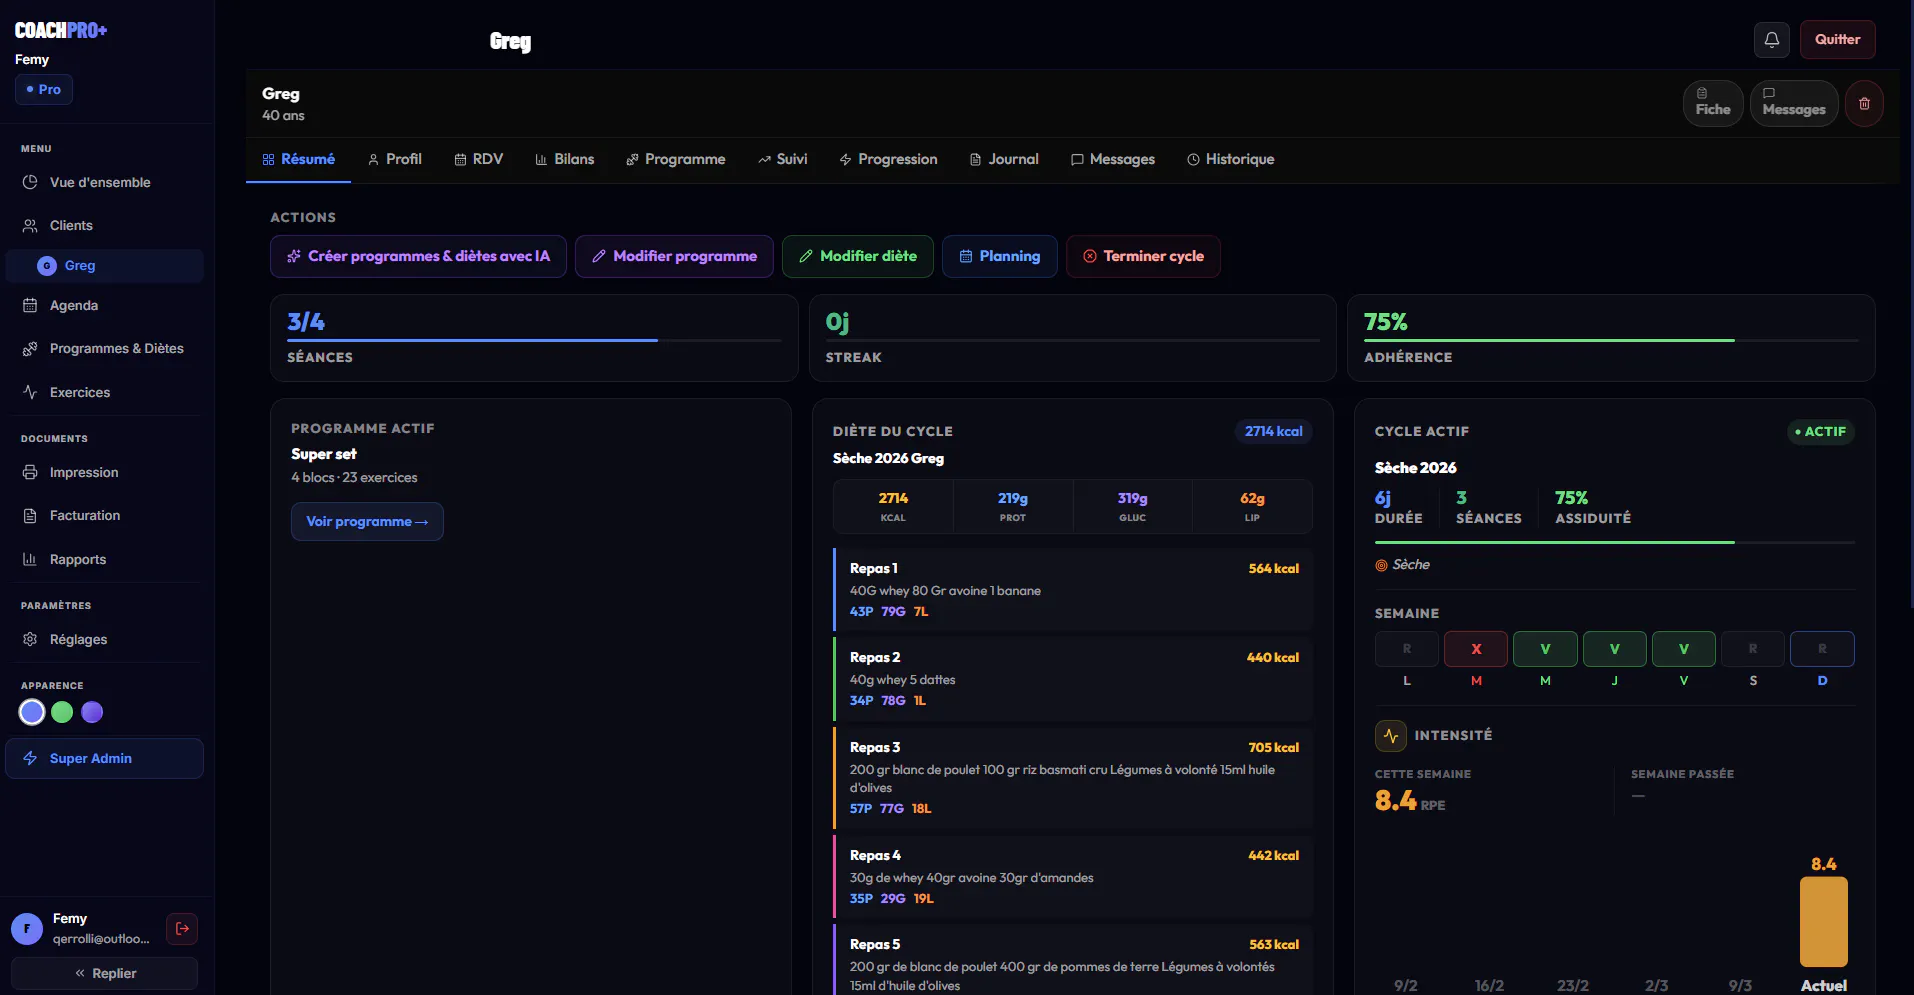Collapse the sidebar with Replier
The height and width of the screenshot is (995, 1914).
104,973
